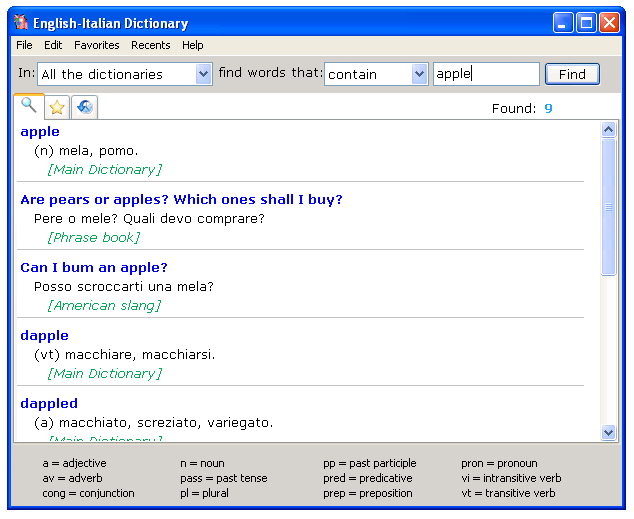
Task: Open the Favorites menu
Action: coord(97,45)
